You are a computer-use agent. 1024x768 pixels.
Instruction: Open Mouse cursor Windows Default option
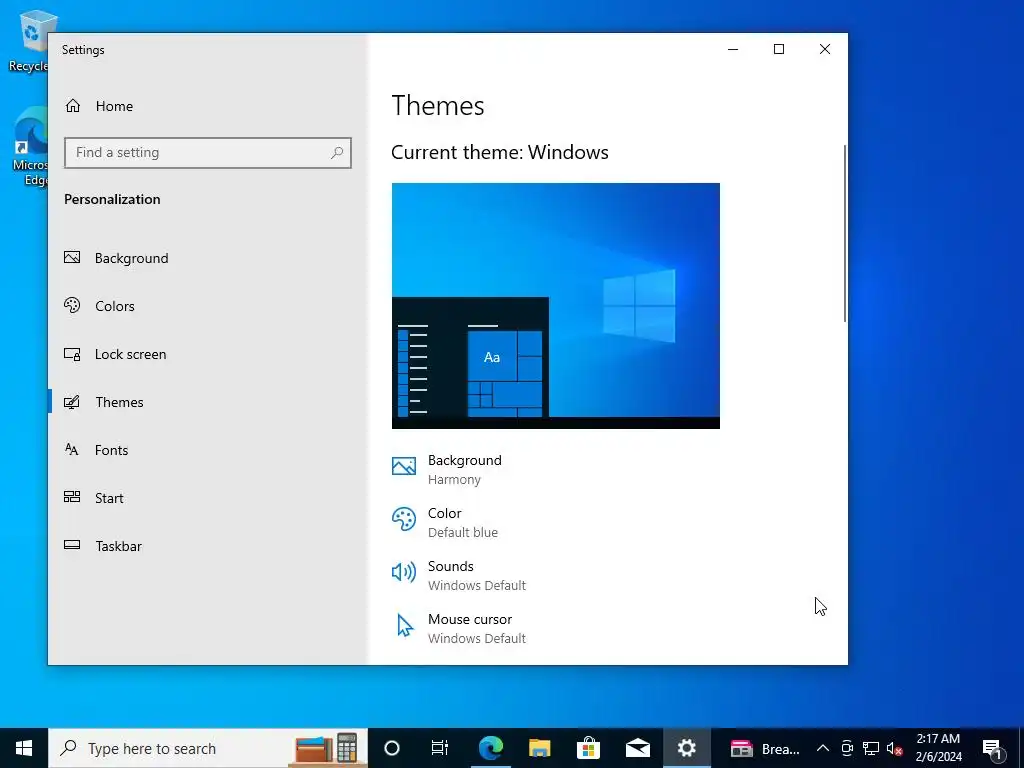pos(458,628)
